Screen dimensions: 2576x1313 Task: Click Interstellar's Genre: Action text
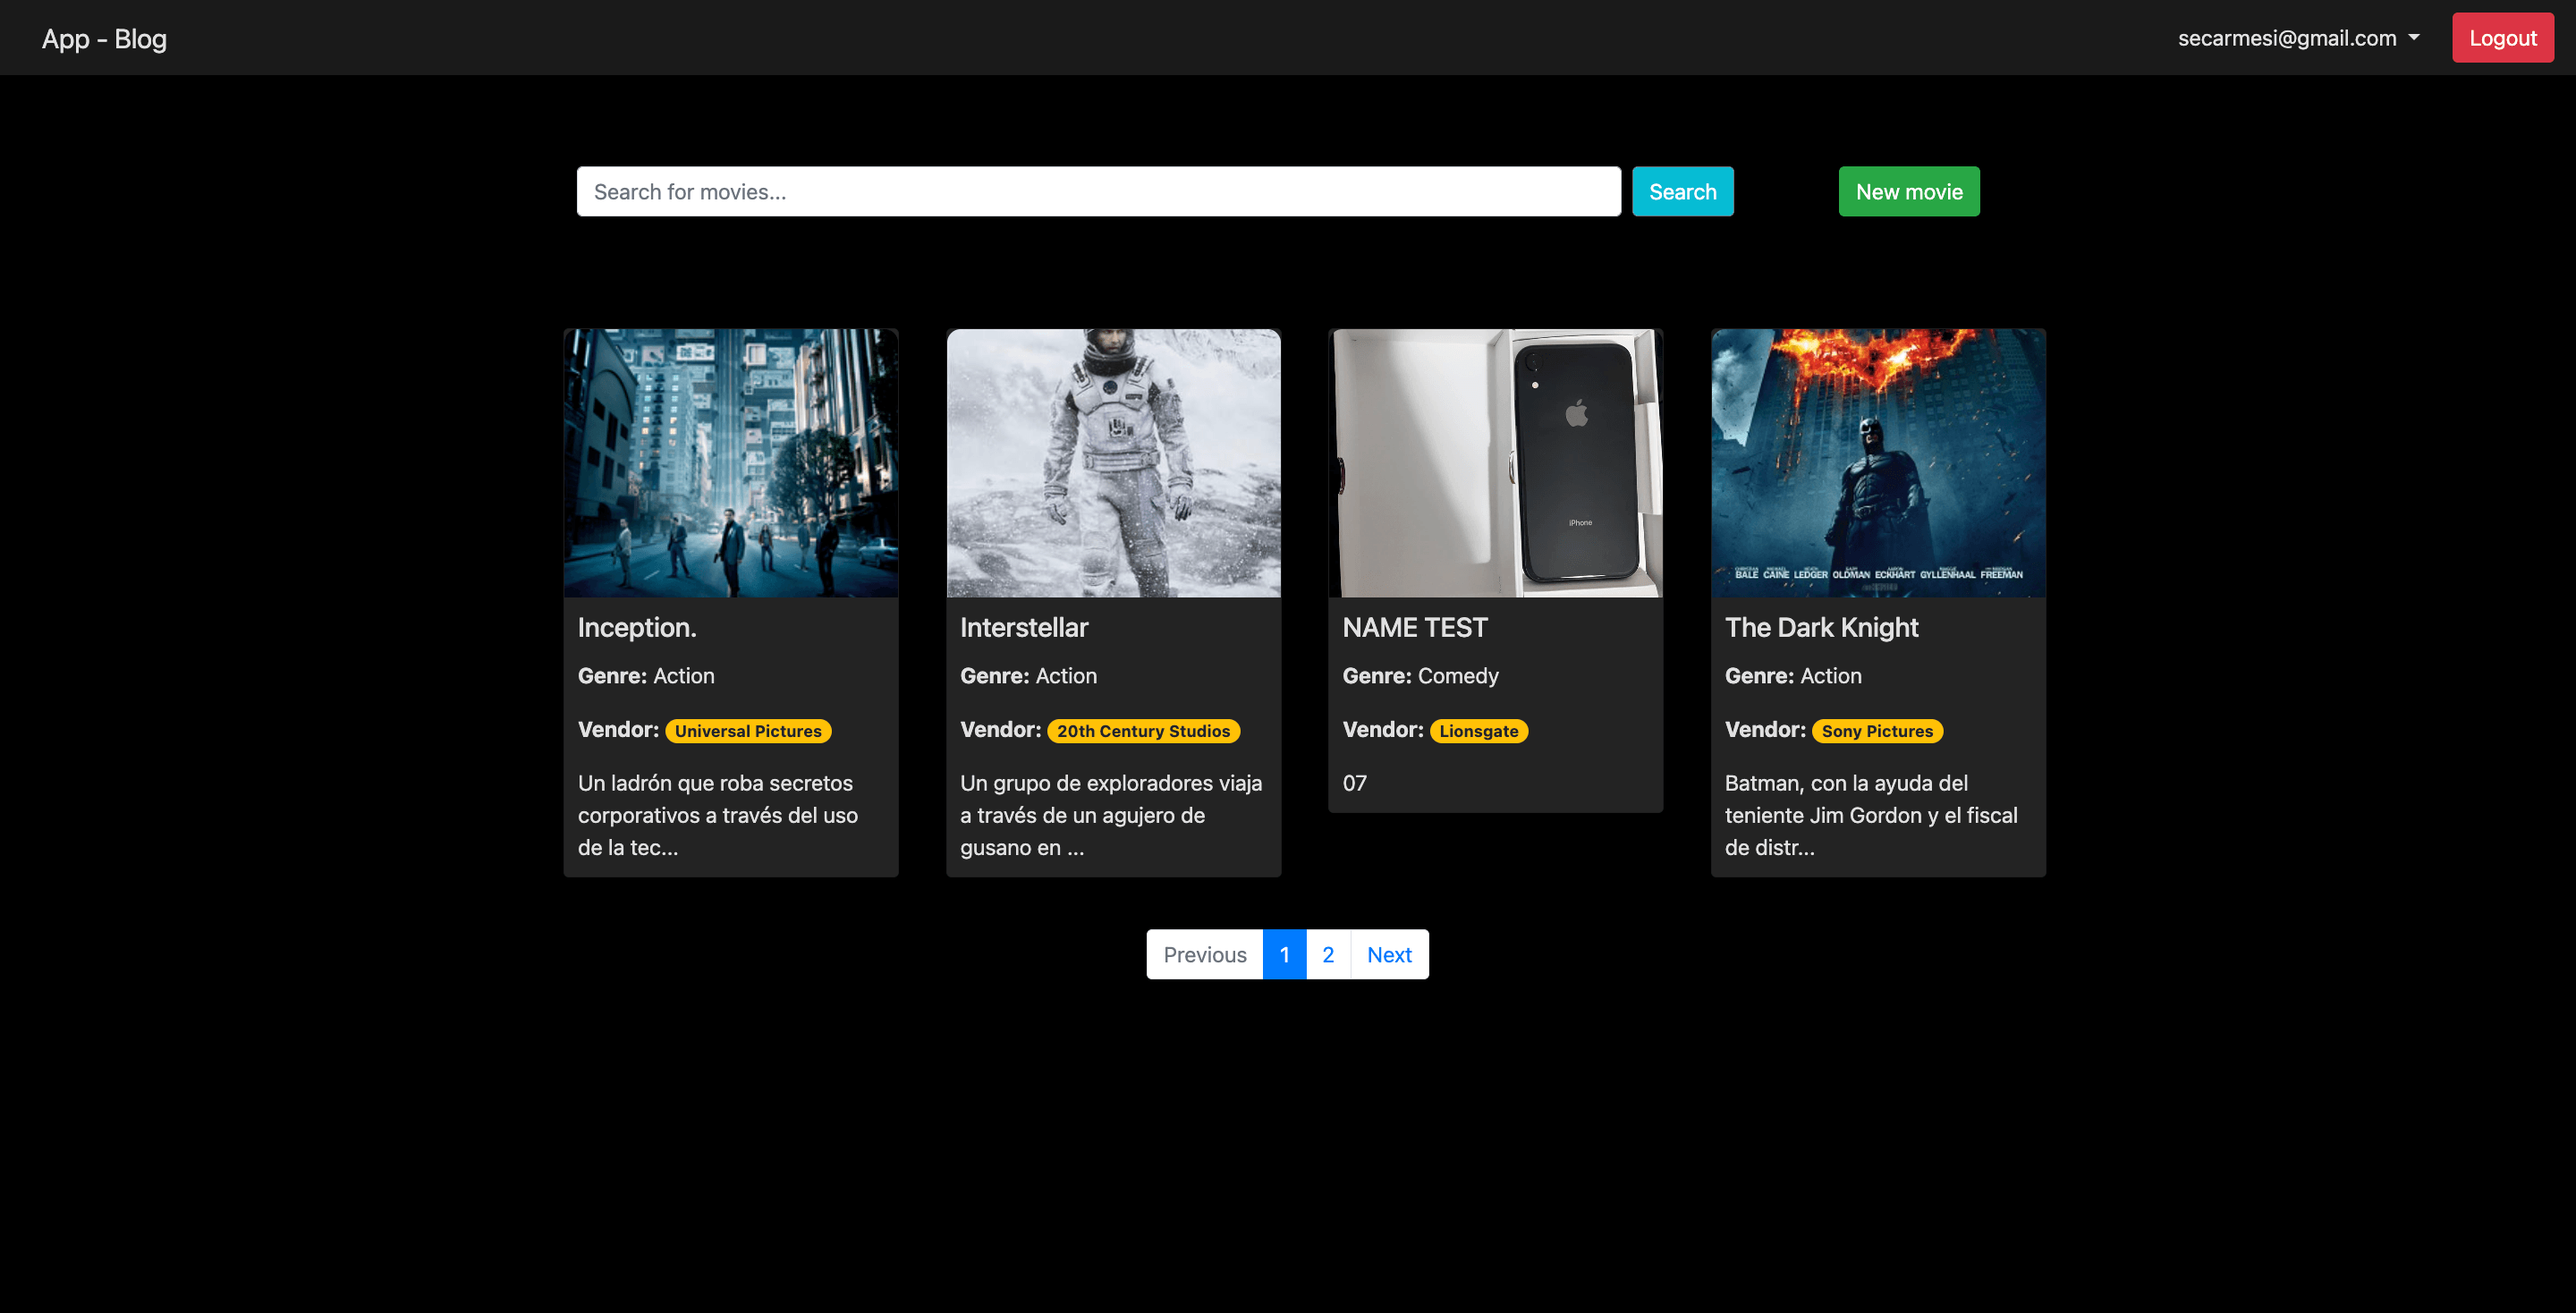click(1028, 676)
